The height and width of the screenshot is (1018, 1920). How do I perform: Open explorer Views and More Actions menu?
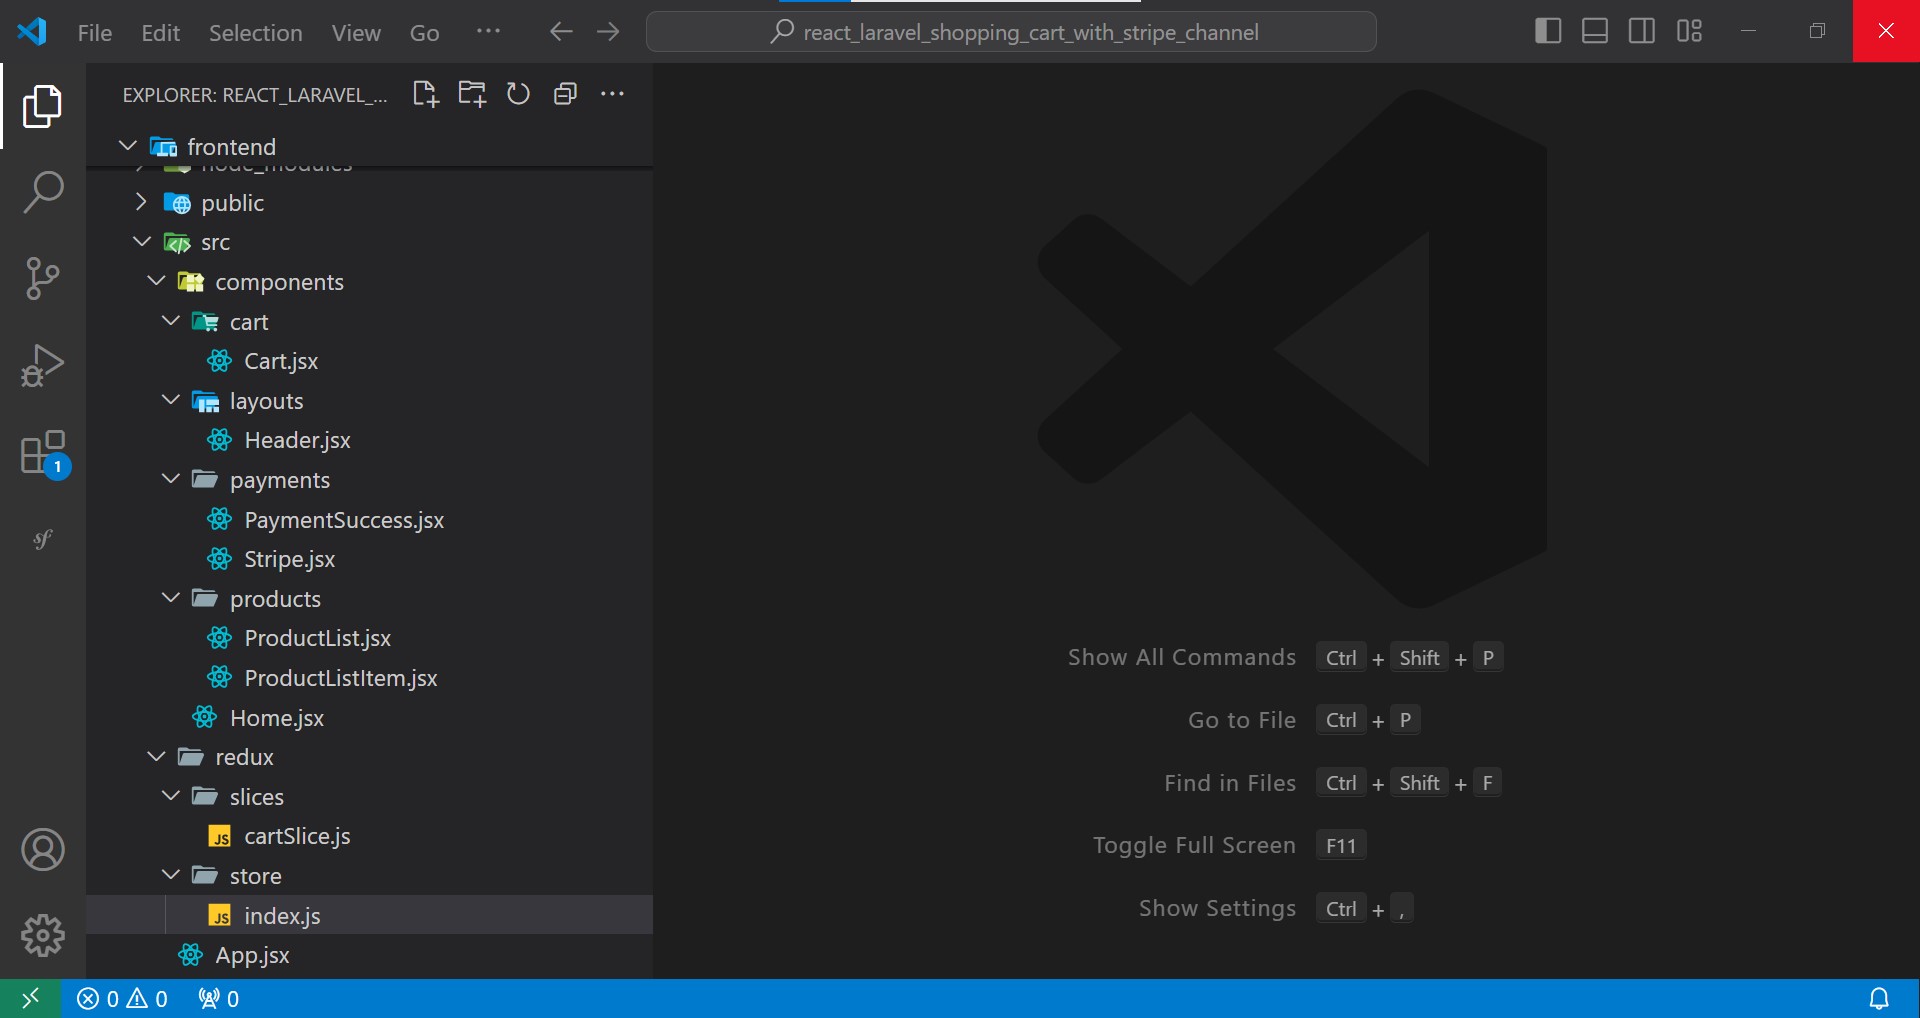coord(612,94)
